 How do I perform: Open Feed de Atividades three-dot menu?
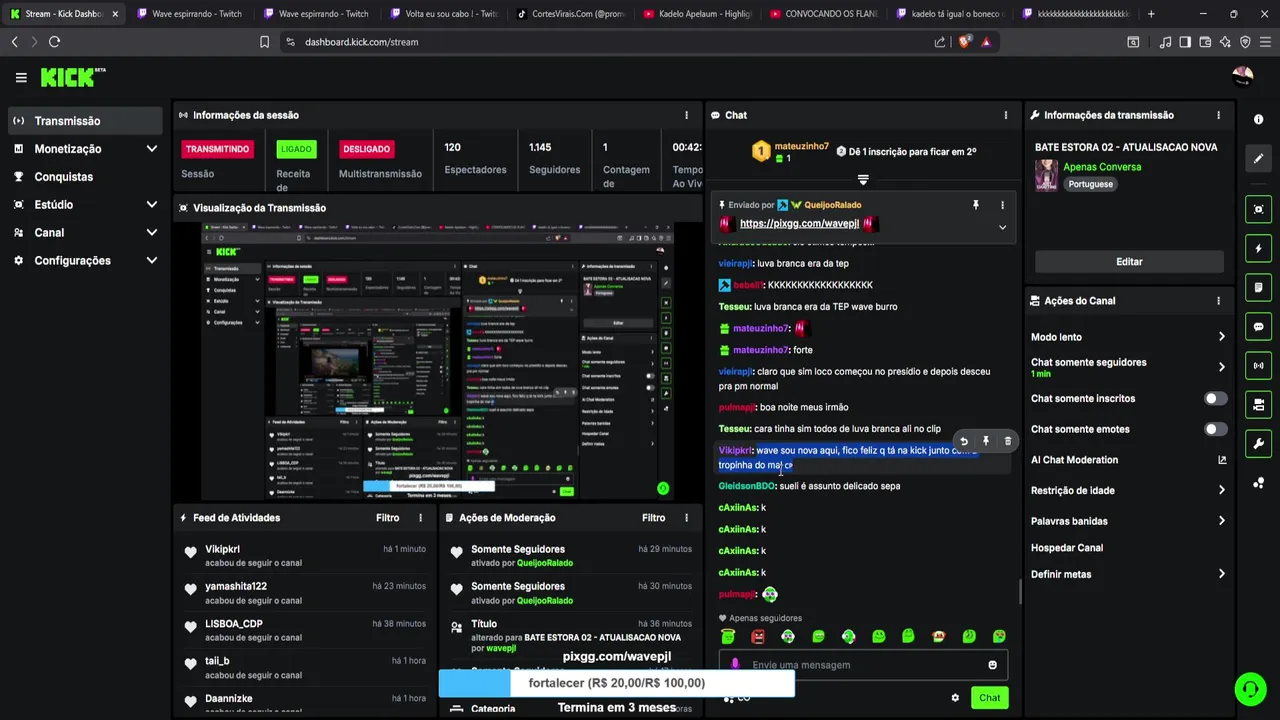420,518
